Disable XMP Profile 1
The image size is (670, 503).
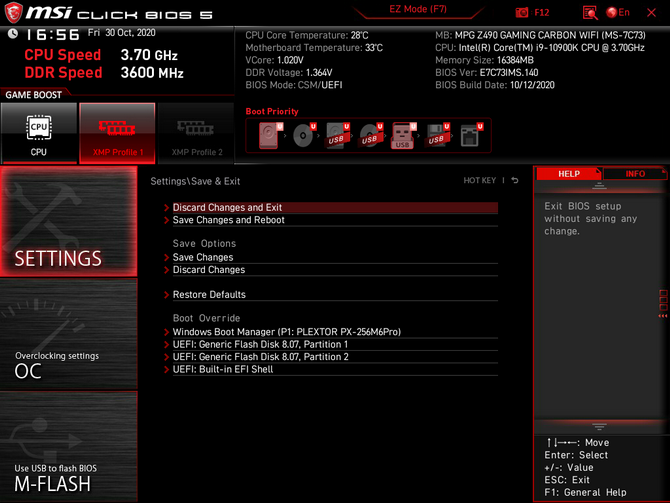(x=117, y=133)
